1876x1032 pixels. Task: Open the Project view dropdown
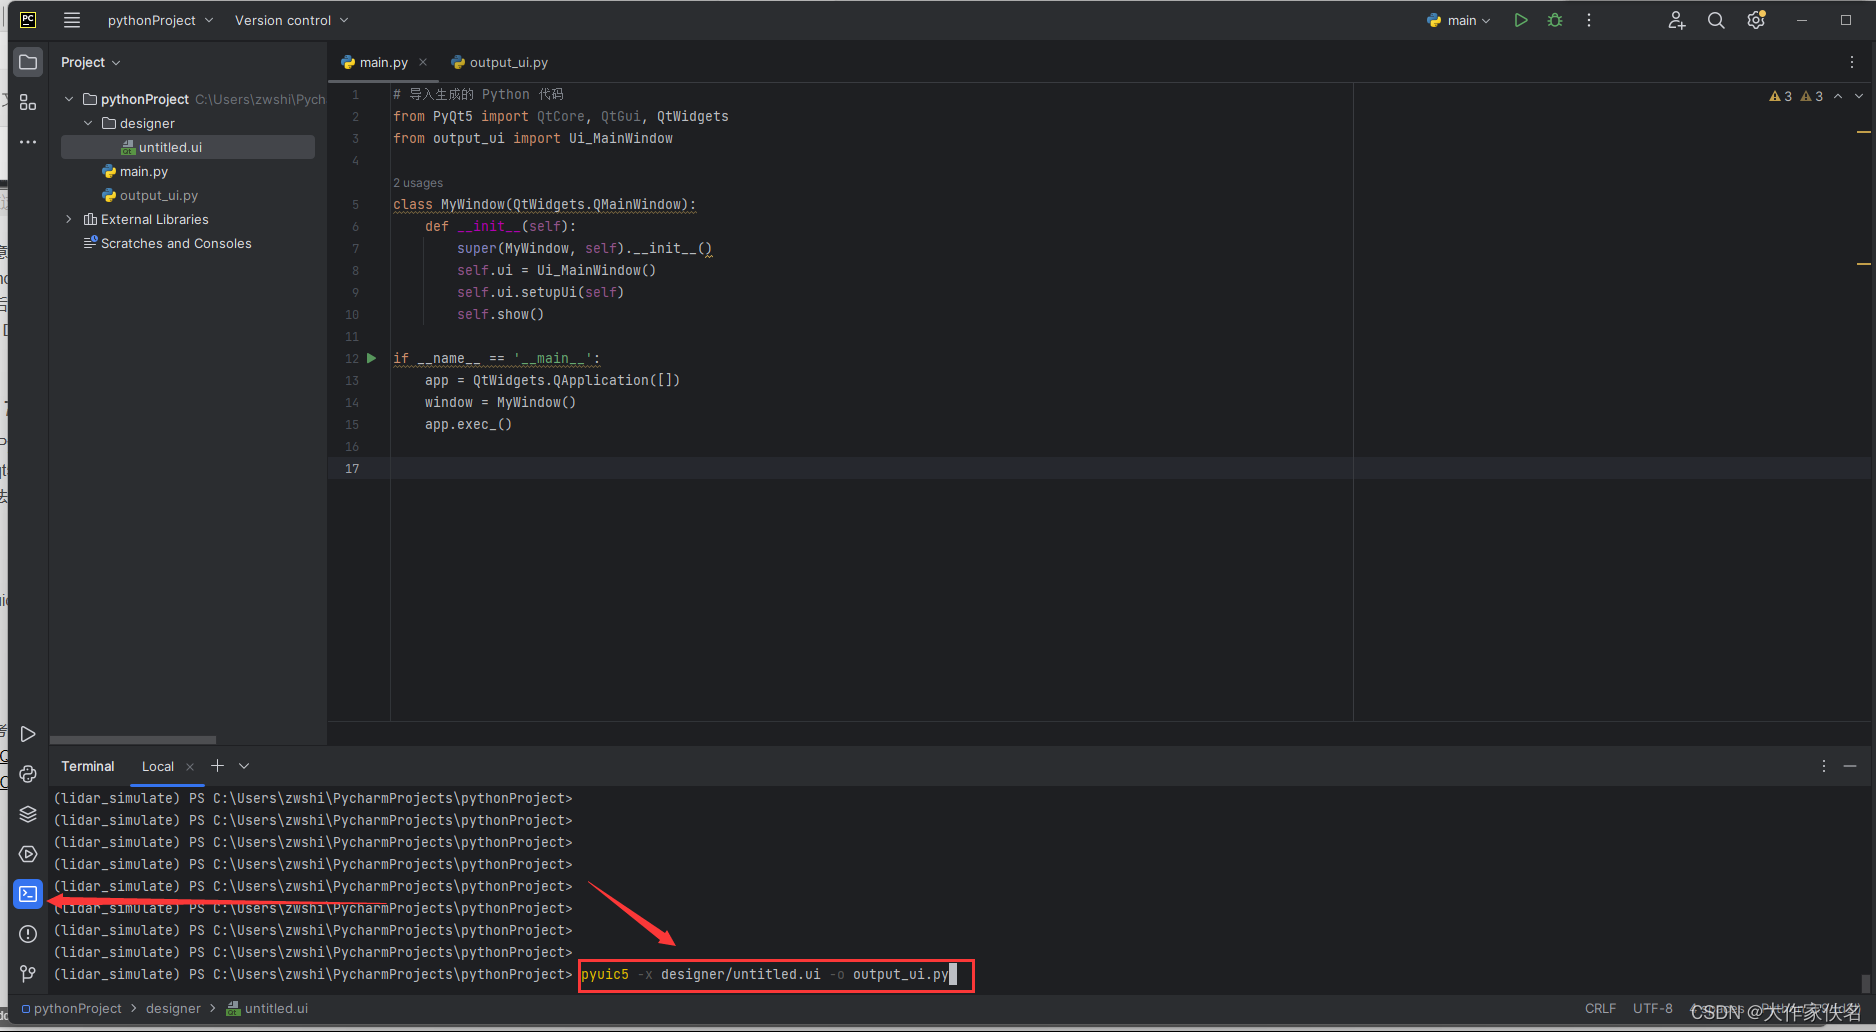tap(90, 62)
